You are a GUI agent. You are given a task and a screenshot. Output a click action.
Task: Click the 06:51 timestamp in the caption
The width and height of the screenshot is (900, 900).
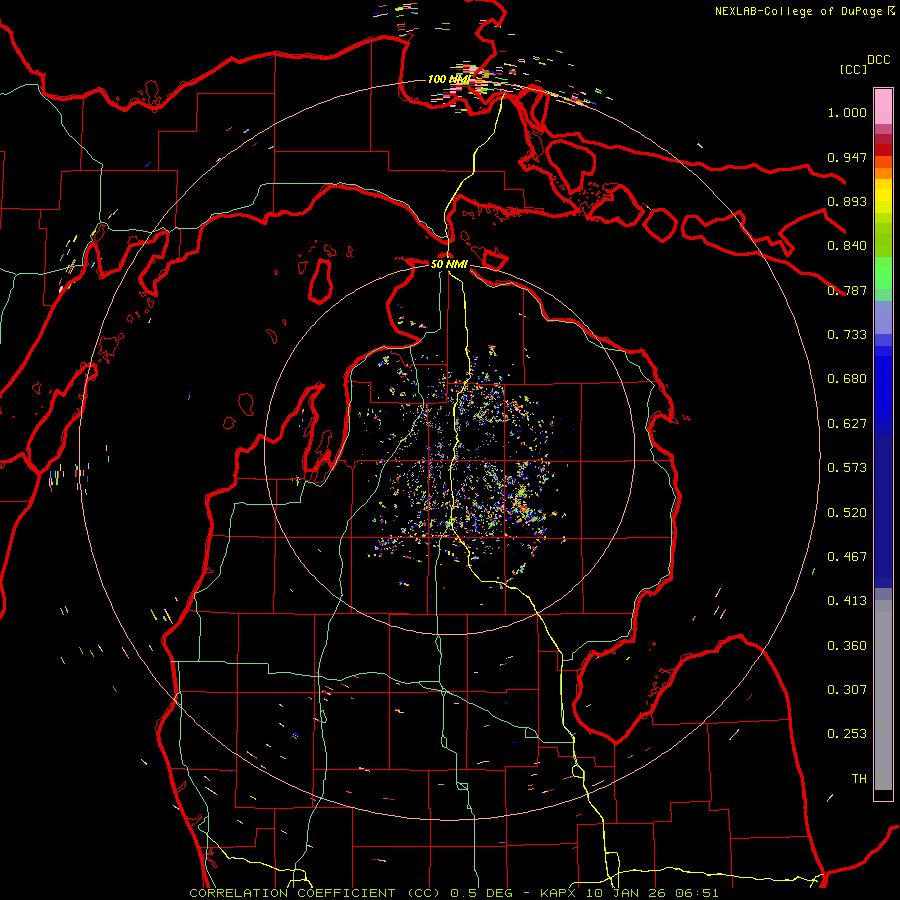[697, 893]
